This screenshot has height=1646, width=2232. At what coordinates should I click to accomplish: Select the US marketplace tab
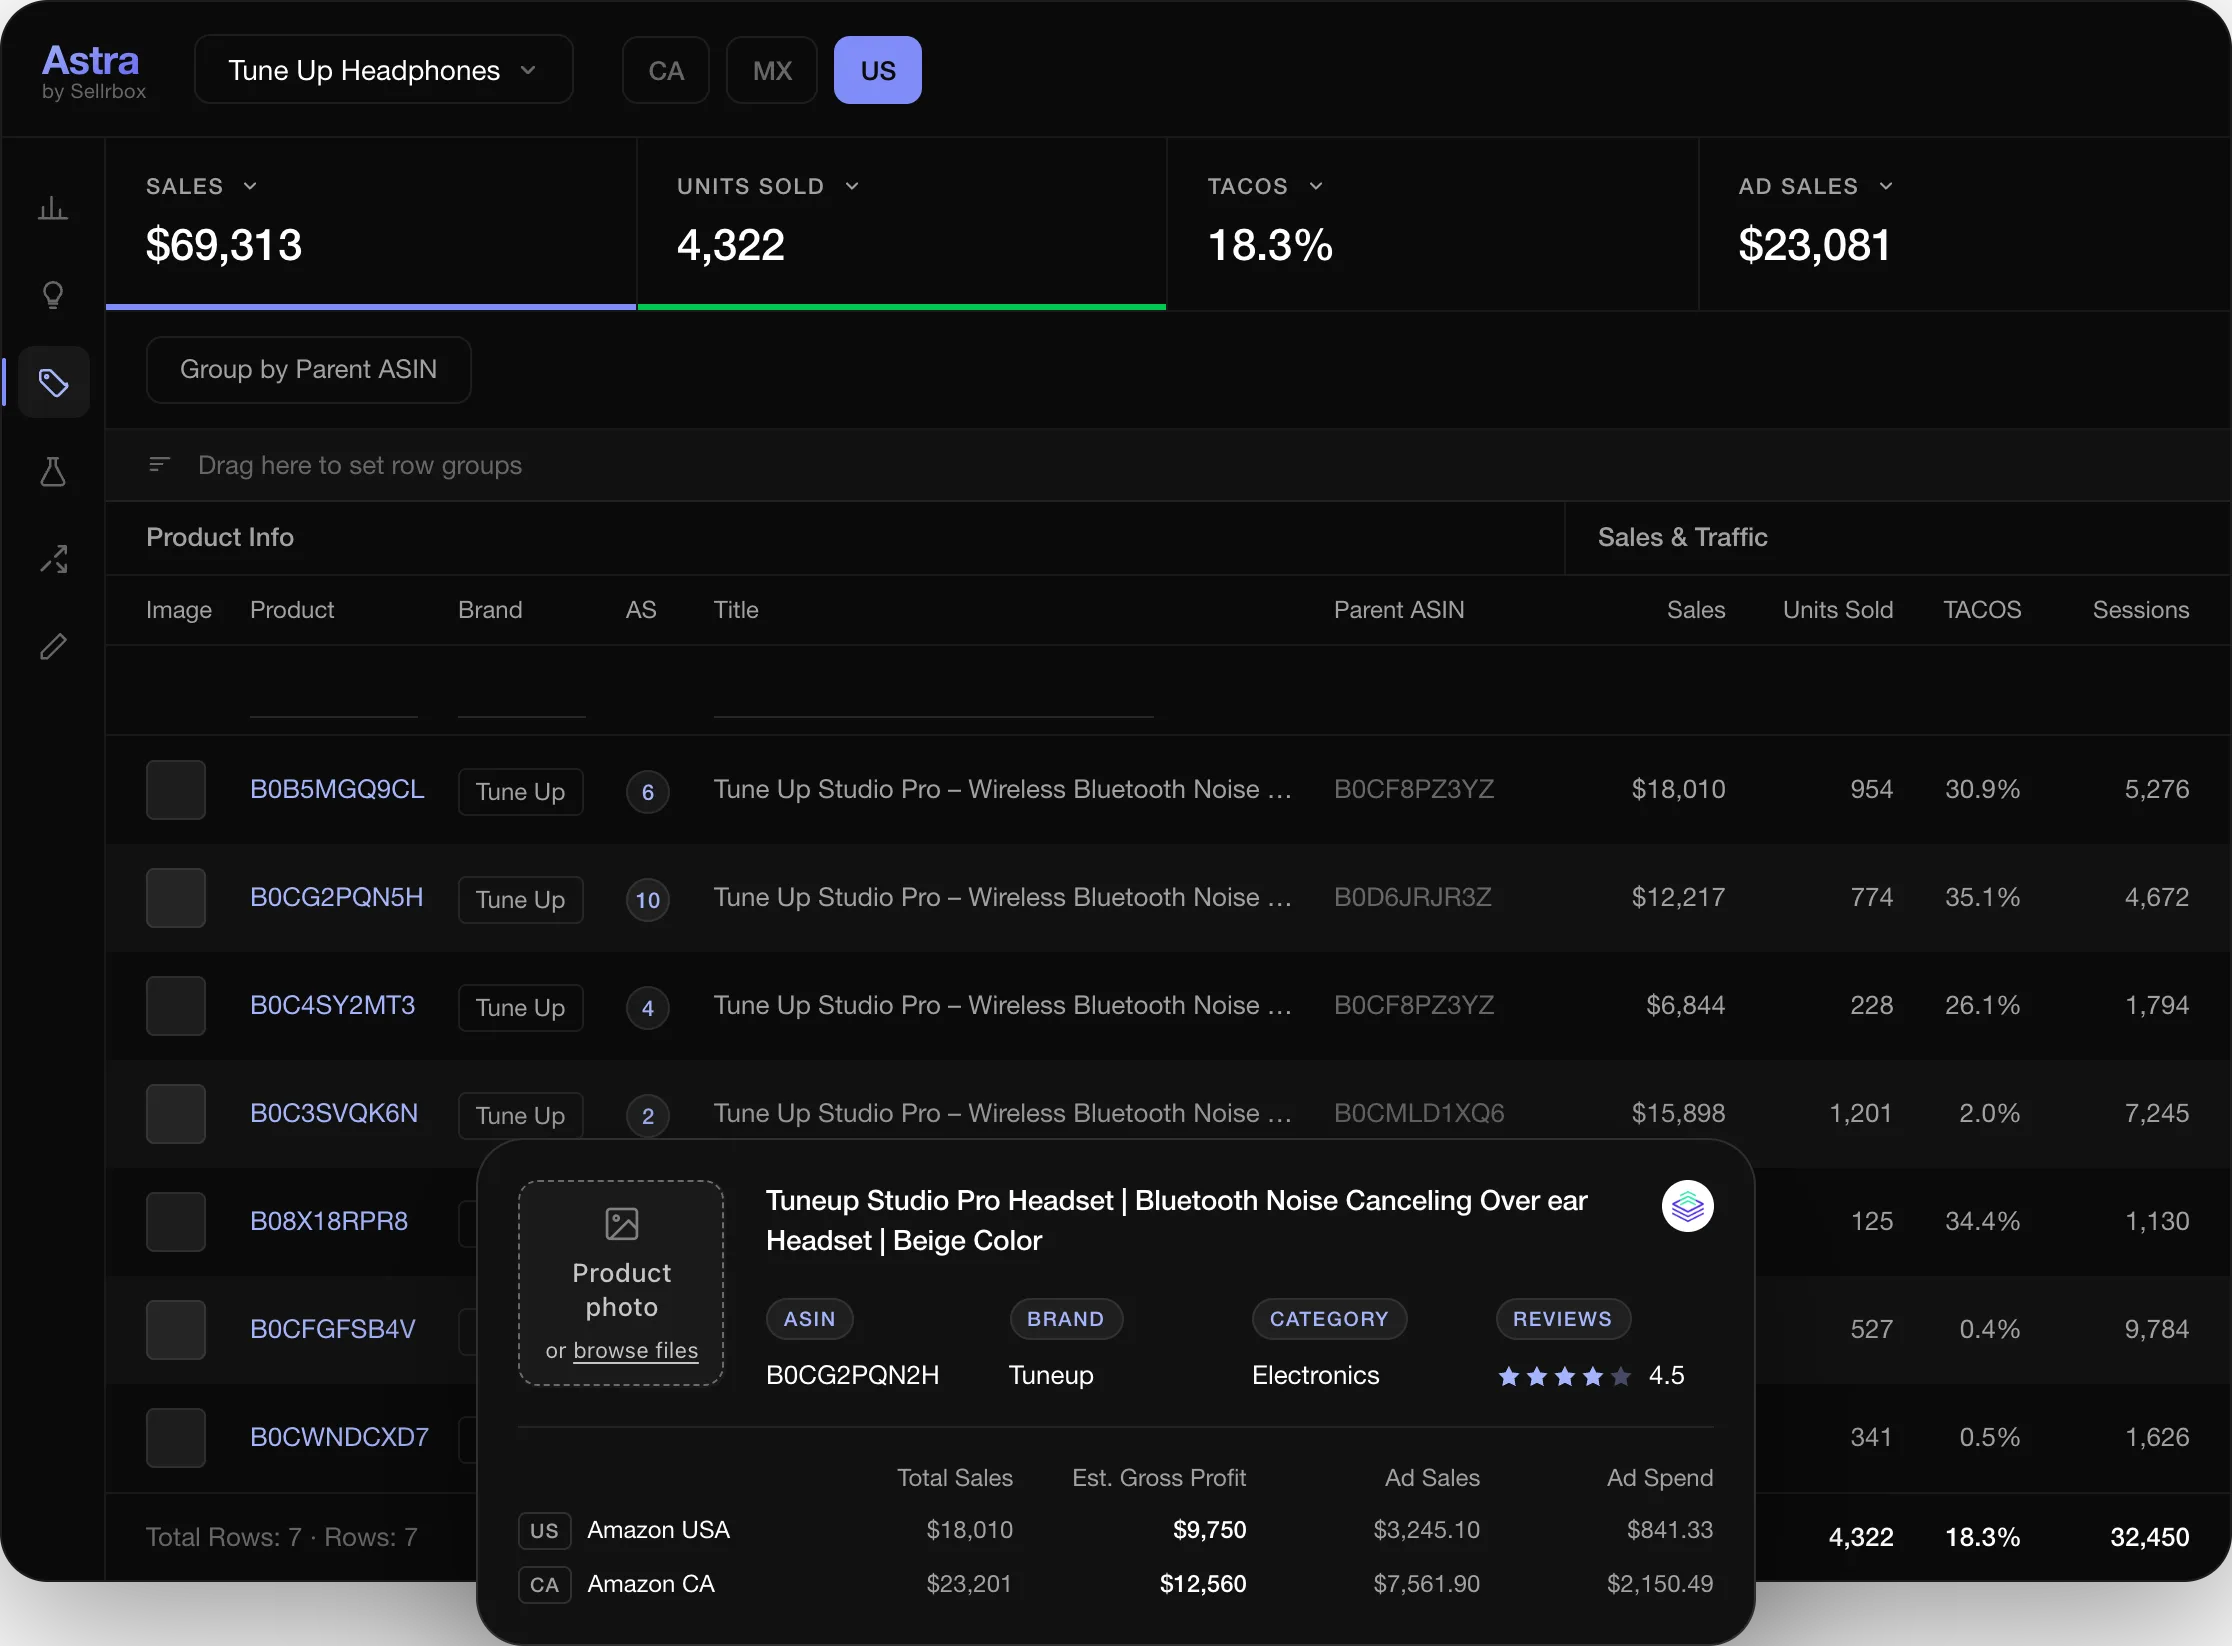pyautogui.click(x=878, y=70)
